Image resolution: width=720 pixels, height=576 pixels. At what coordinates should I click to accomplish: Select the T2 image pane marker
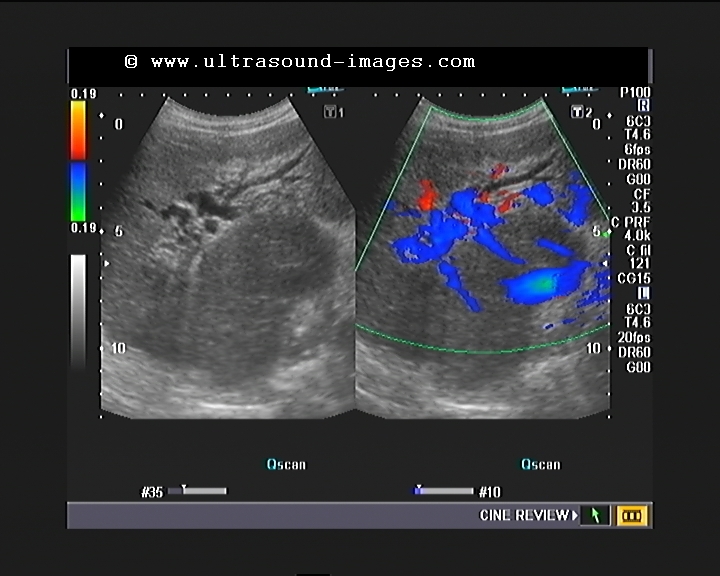(581, 112)
